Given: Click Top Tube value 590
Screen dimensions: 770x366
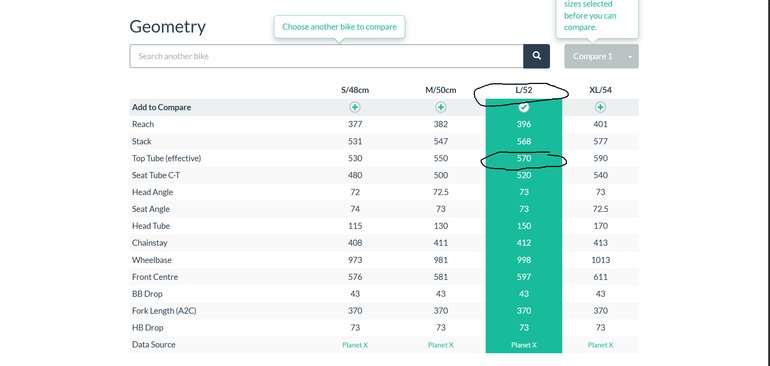Looking at the screenshot, I should tap(600, 159).
